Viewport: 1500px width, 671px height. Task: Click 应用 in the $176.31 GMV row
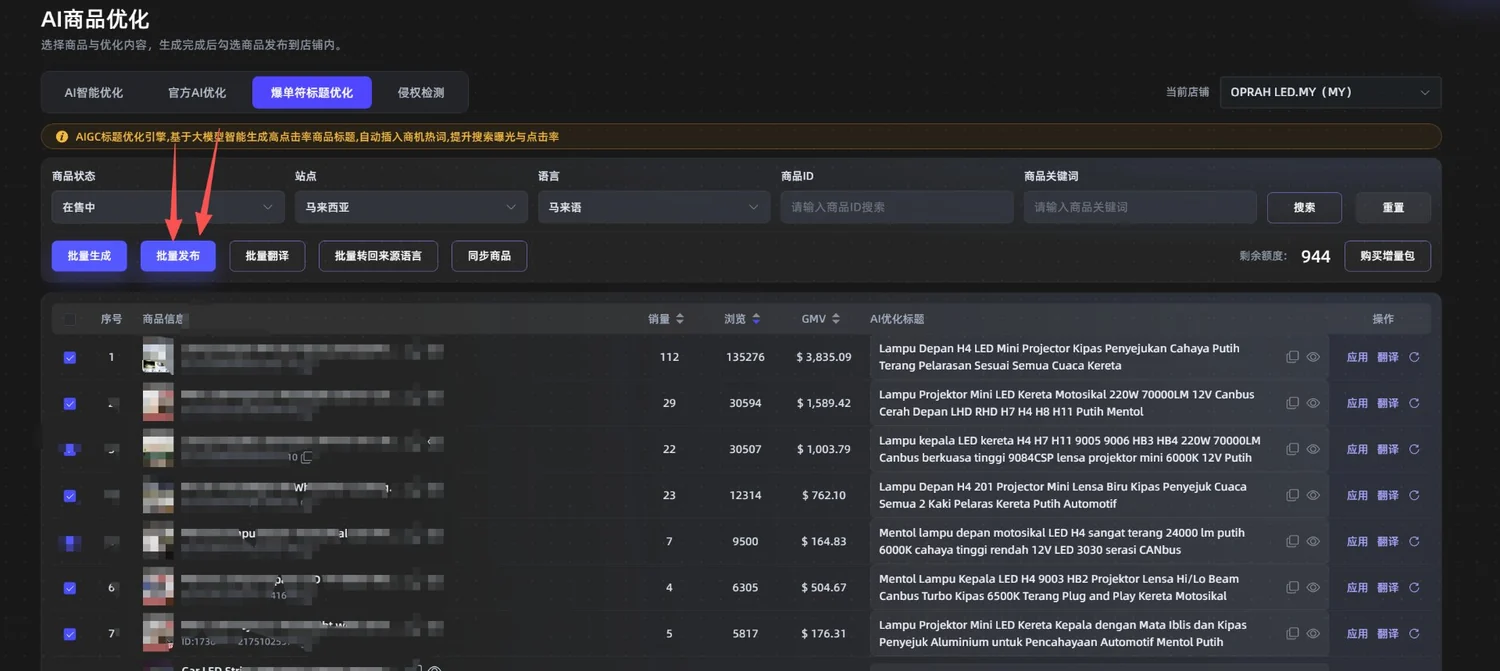pos(1357,633)
